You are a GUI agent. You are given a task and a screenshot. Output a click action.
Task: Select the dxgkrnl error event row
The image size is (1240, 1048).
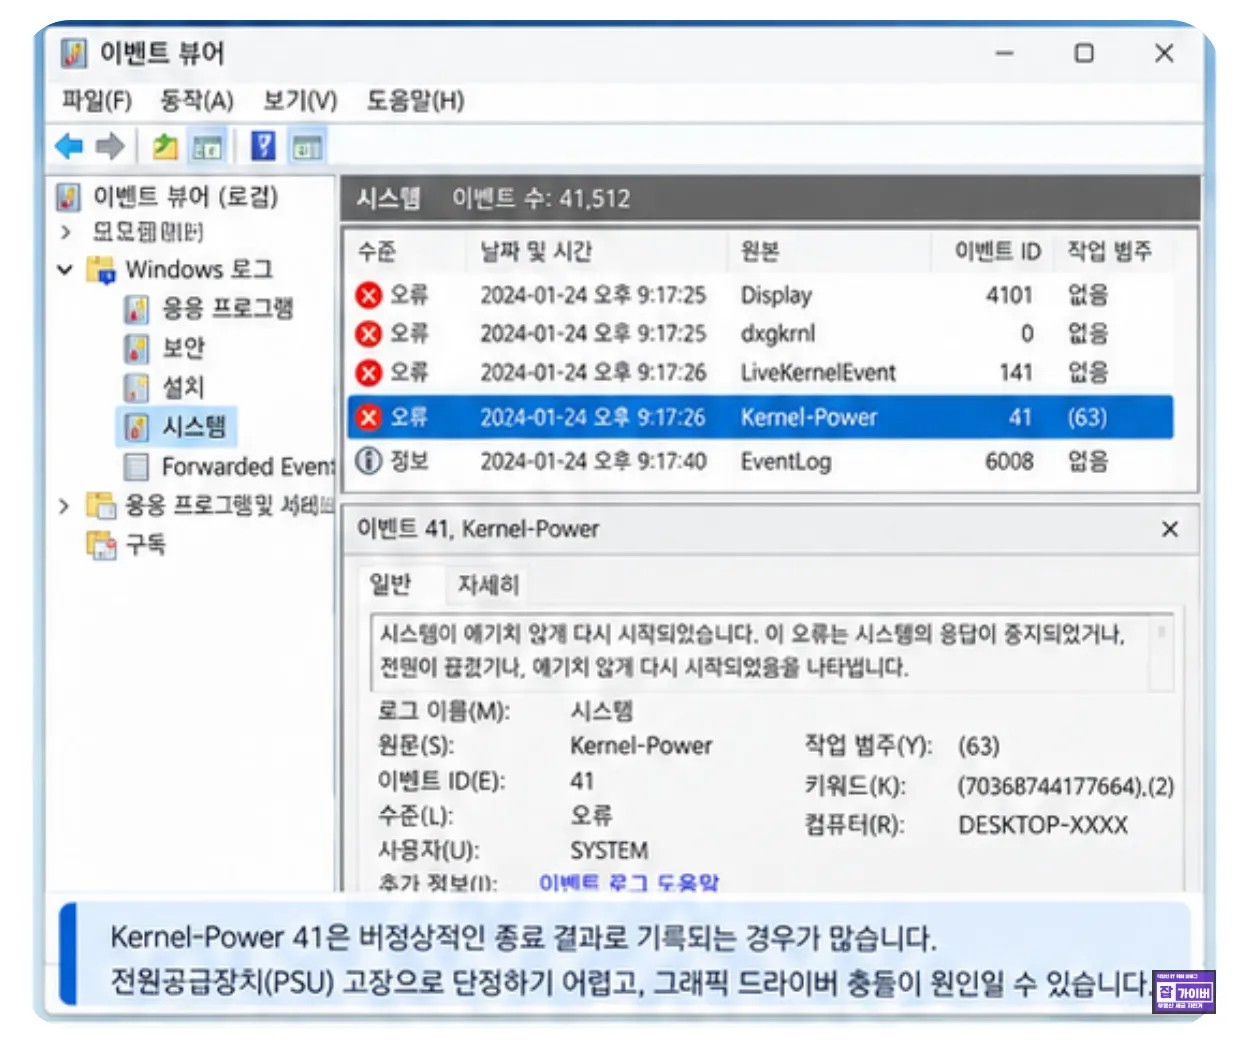click(x=760, y=333)
